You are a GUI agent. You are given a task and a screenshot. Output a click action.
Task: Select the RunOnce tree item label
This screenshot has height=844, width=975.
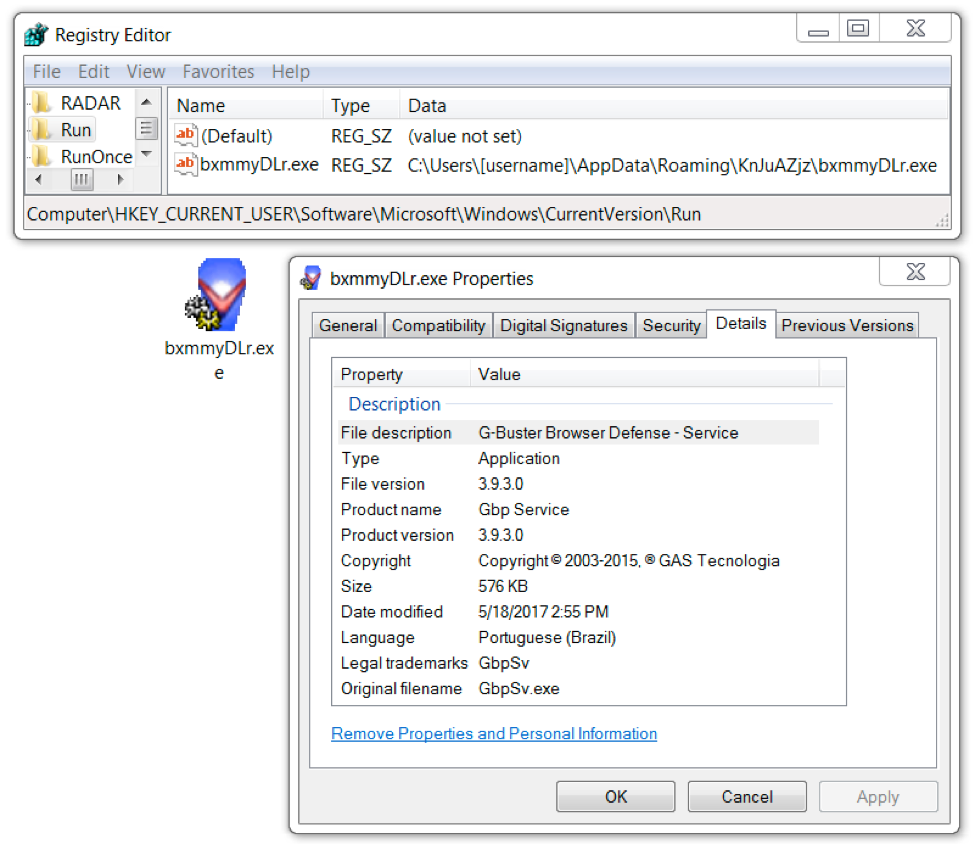pyautogui.click(x=96, y=156)
